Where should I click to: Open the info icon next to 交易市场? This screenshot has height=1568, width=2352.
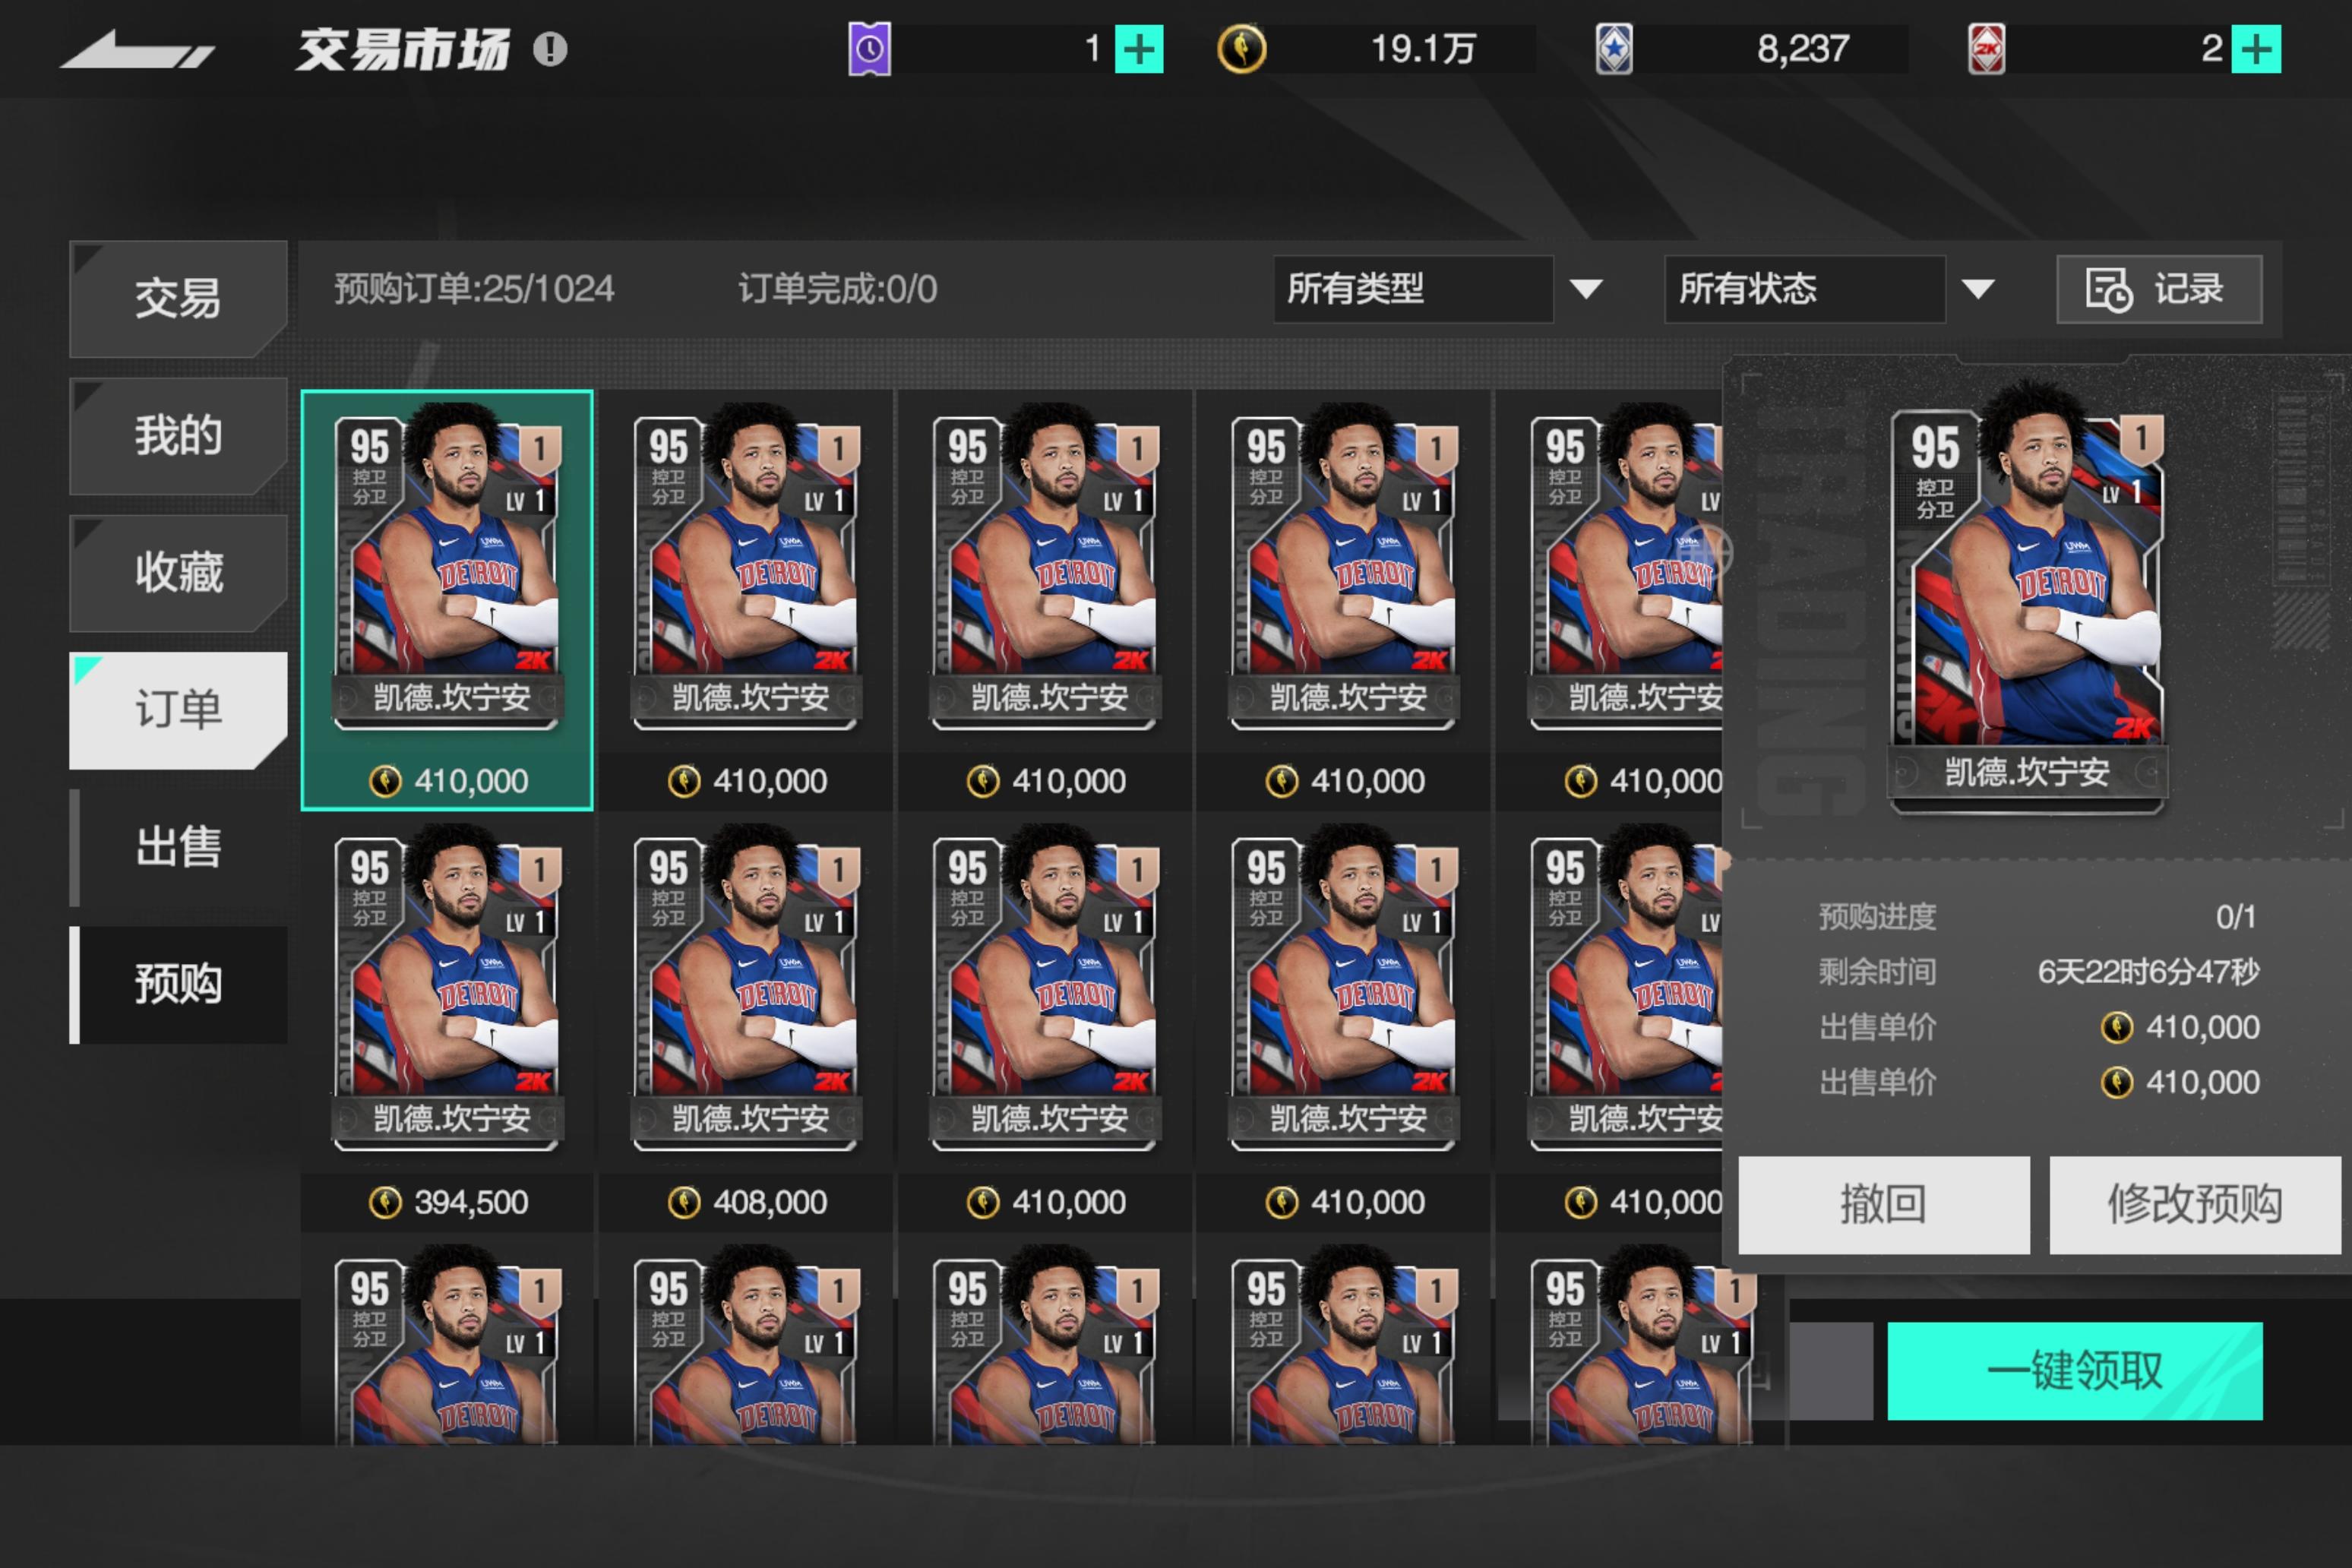(550, 49)
